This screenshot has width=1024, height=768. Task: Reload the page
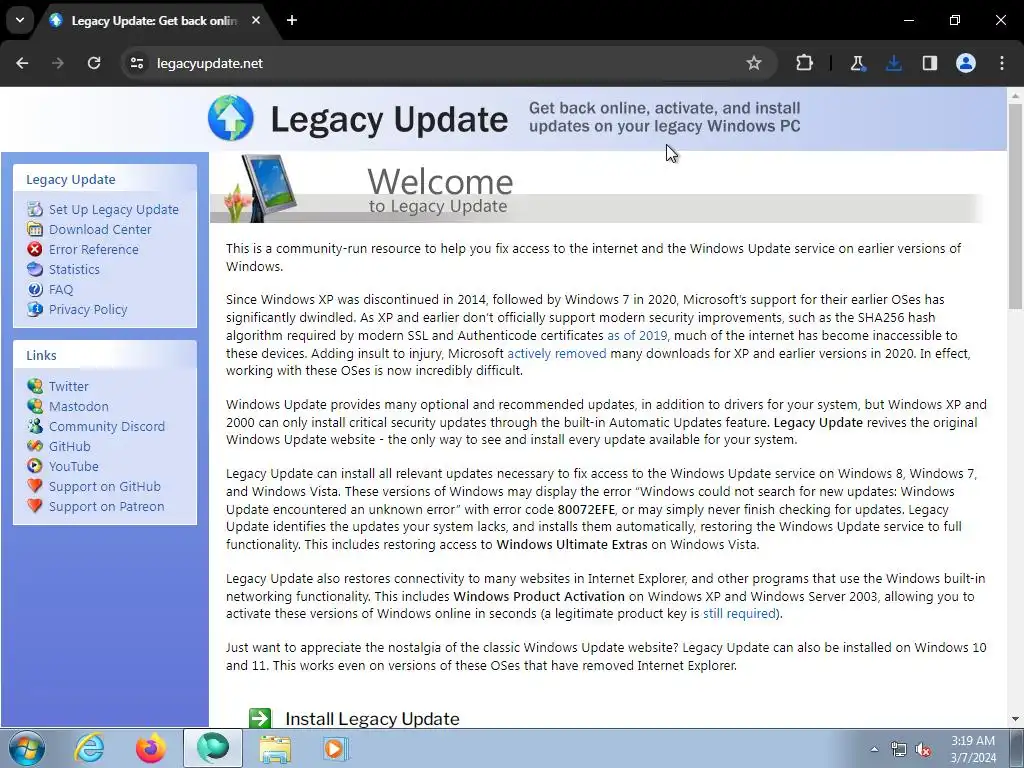(94, 63)
